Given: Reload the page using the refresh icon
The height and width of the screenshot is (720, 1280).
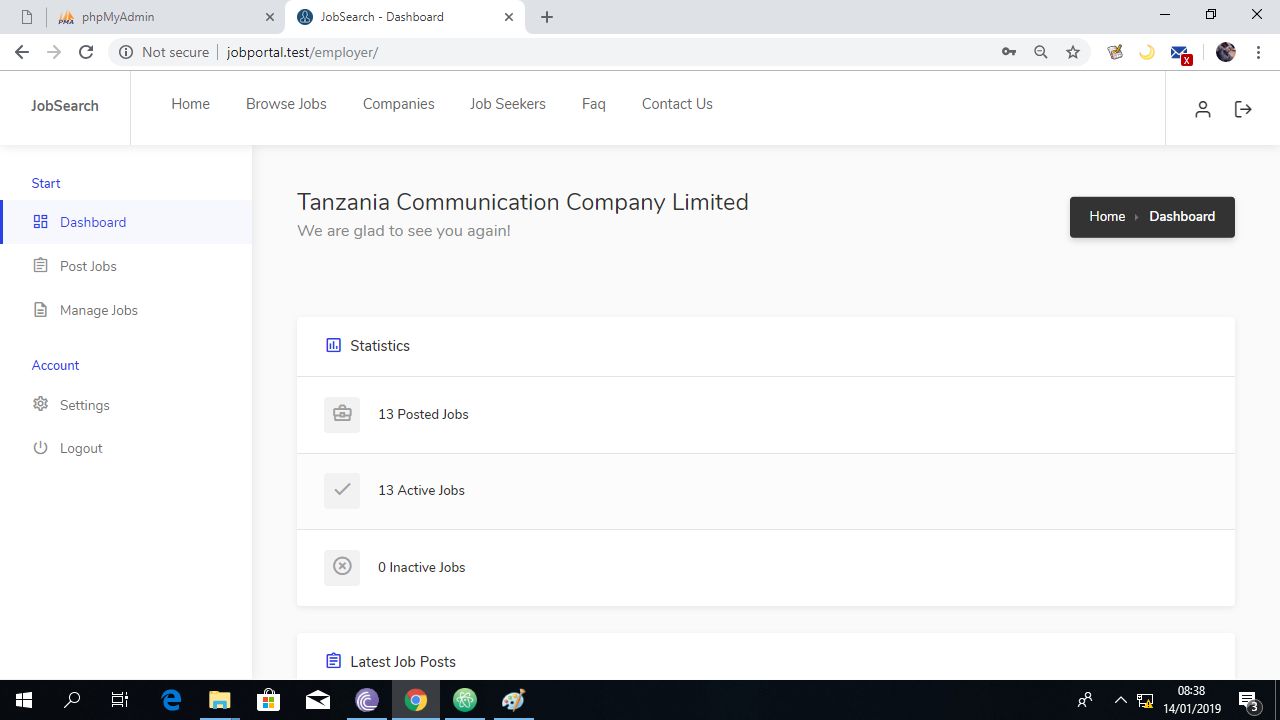Looking at the screenshot, I should coord(86,52).
